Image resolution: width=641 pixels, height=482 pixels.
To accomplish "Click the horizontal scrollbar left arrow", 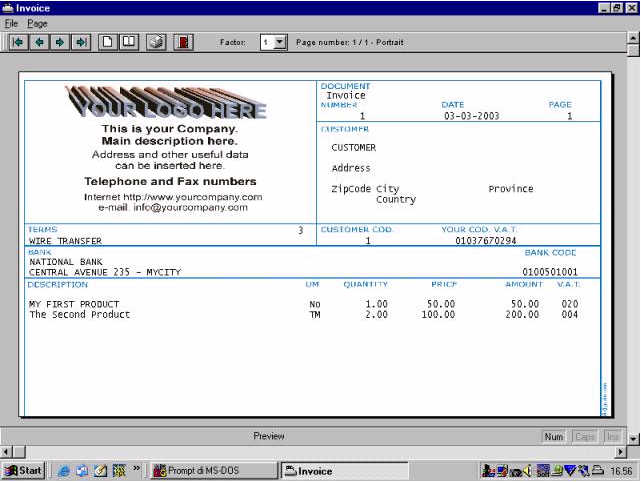I will pyautogui.click(x=6, y=452).
